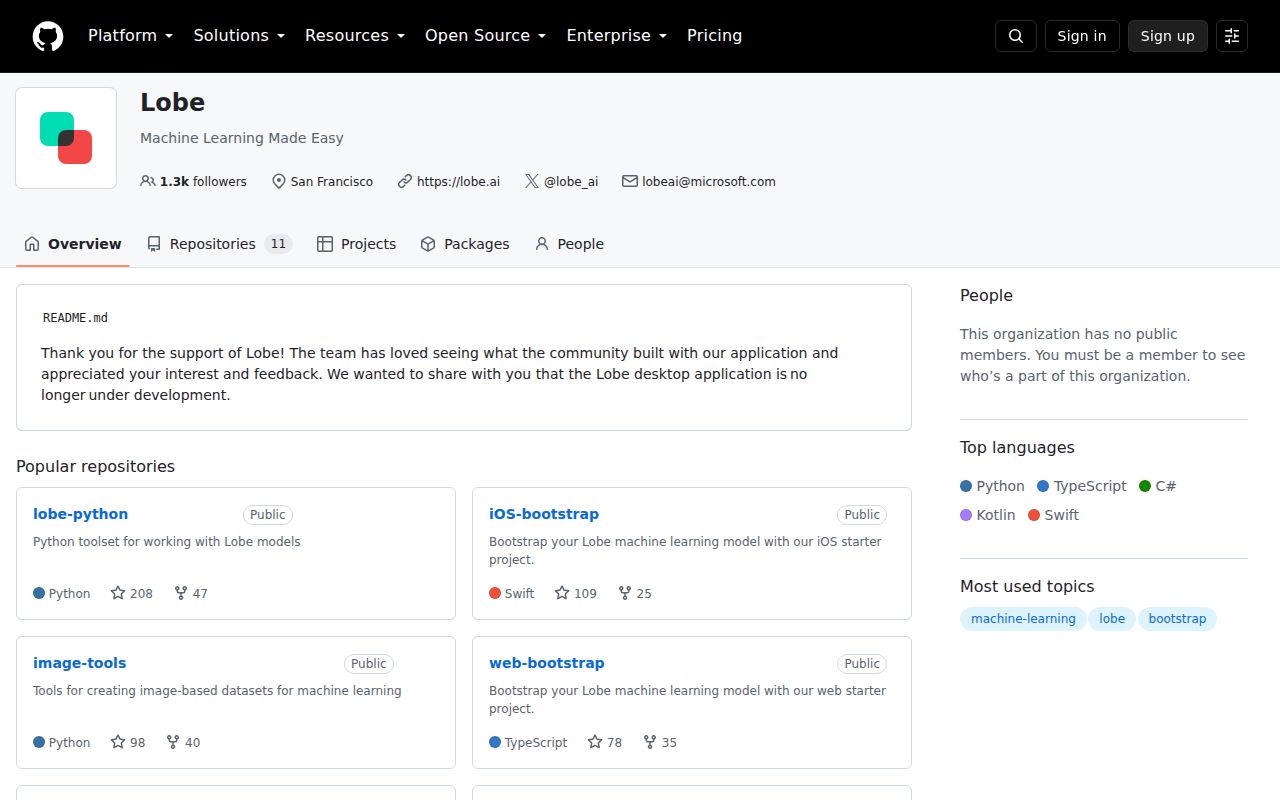Viewport: 1280px width, 800px height.
Task: Filter by Swift in Top languages
Action: point(1054,515)
